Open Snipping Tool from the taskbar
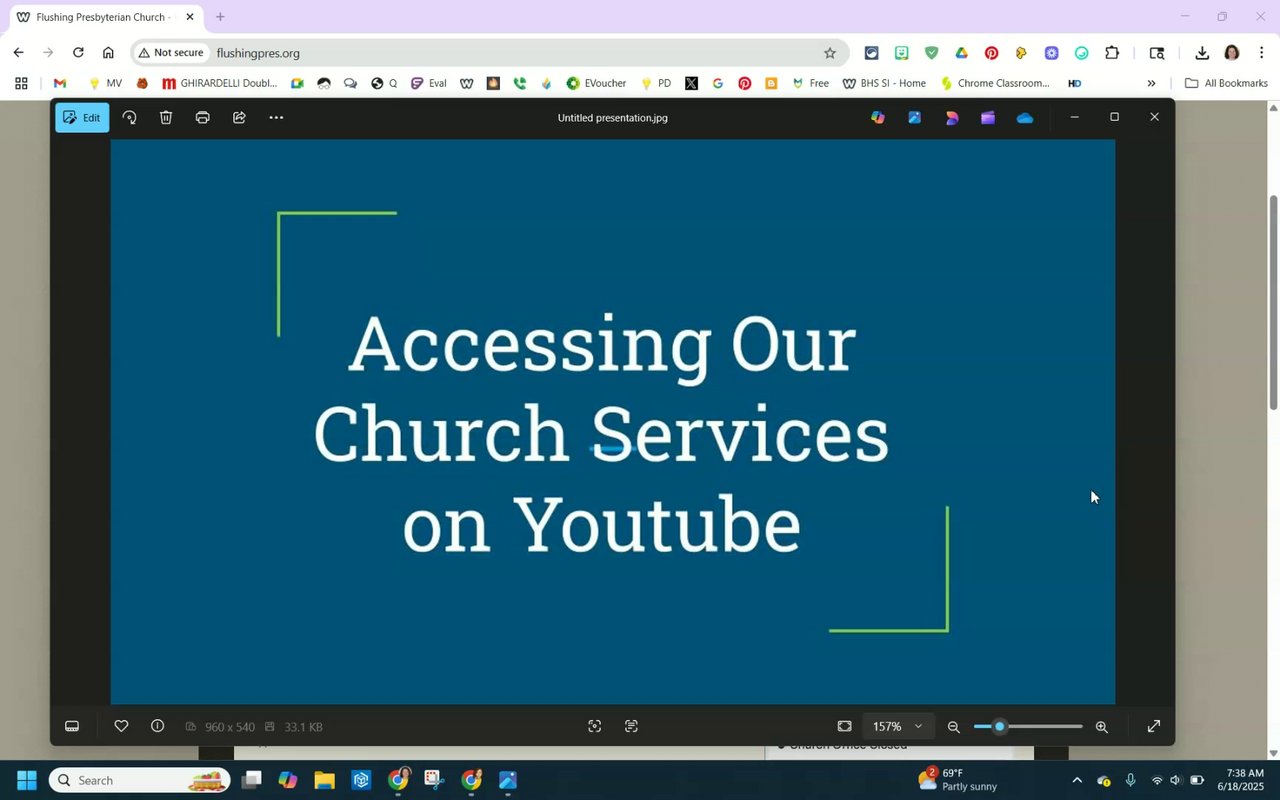This screenshot has width=1280, height=800. [434, 780]
